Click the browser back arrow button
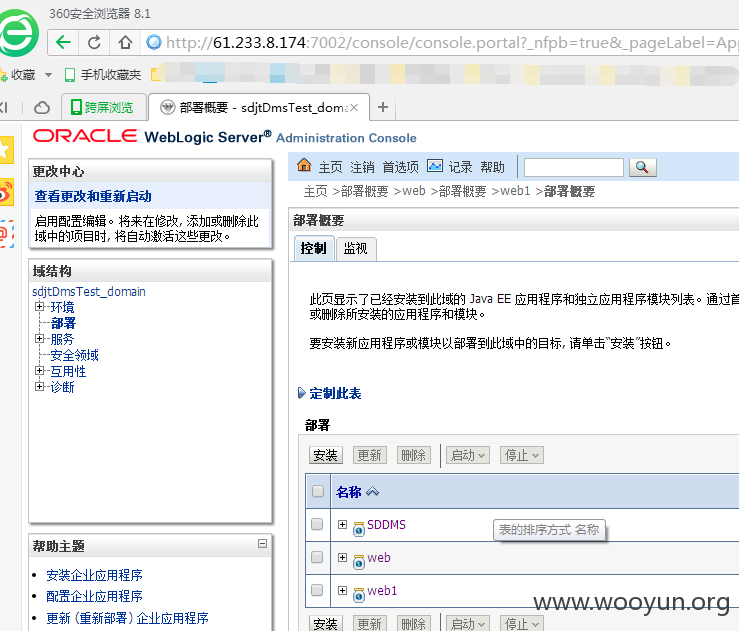Image resolution: width=739 pixels, height=631 pixels. (x=64, y=42)
